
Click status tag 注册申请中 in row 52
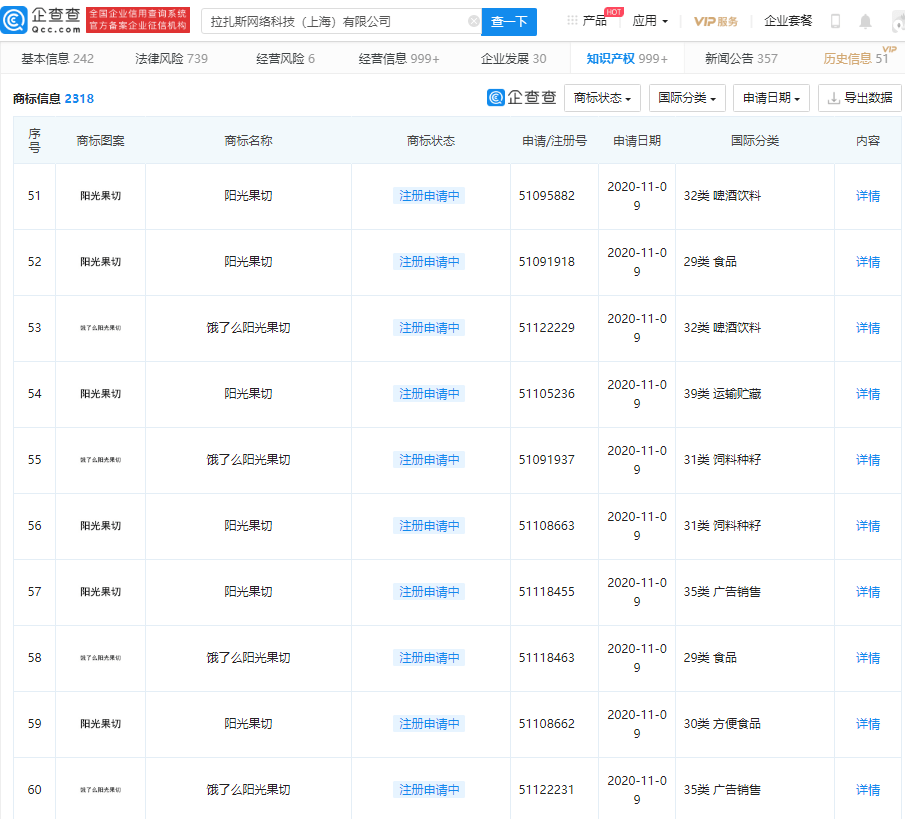(429, 262)
